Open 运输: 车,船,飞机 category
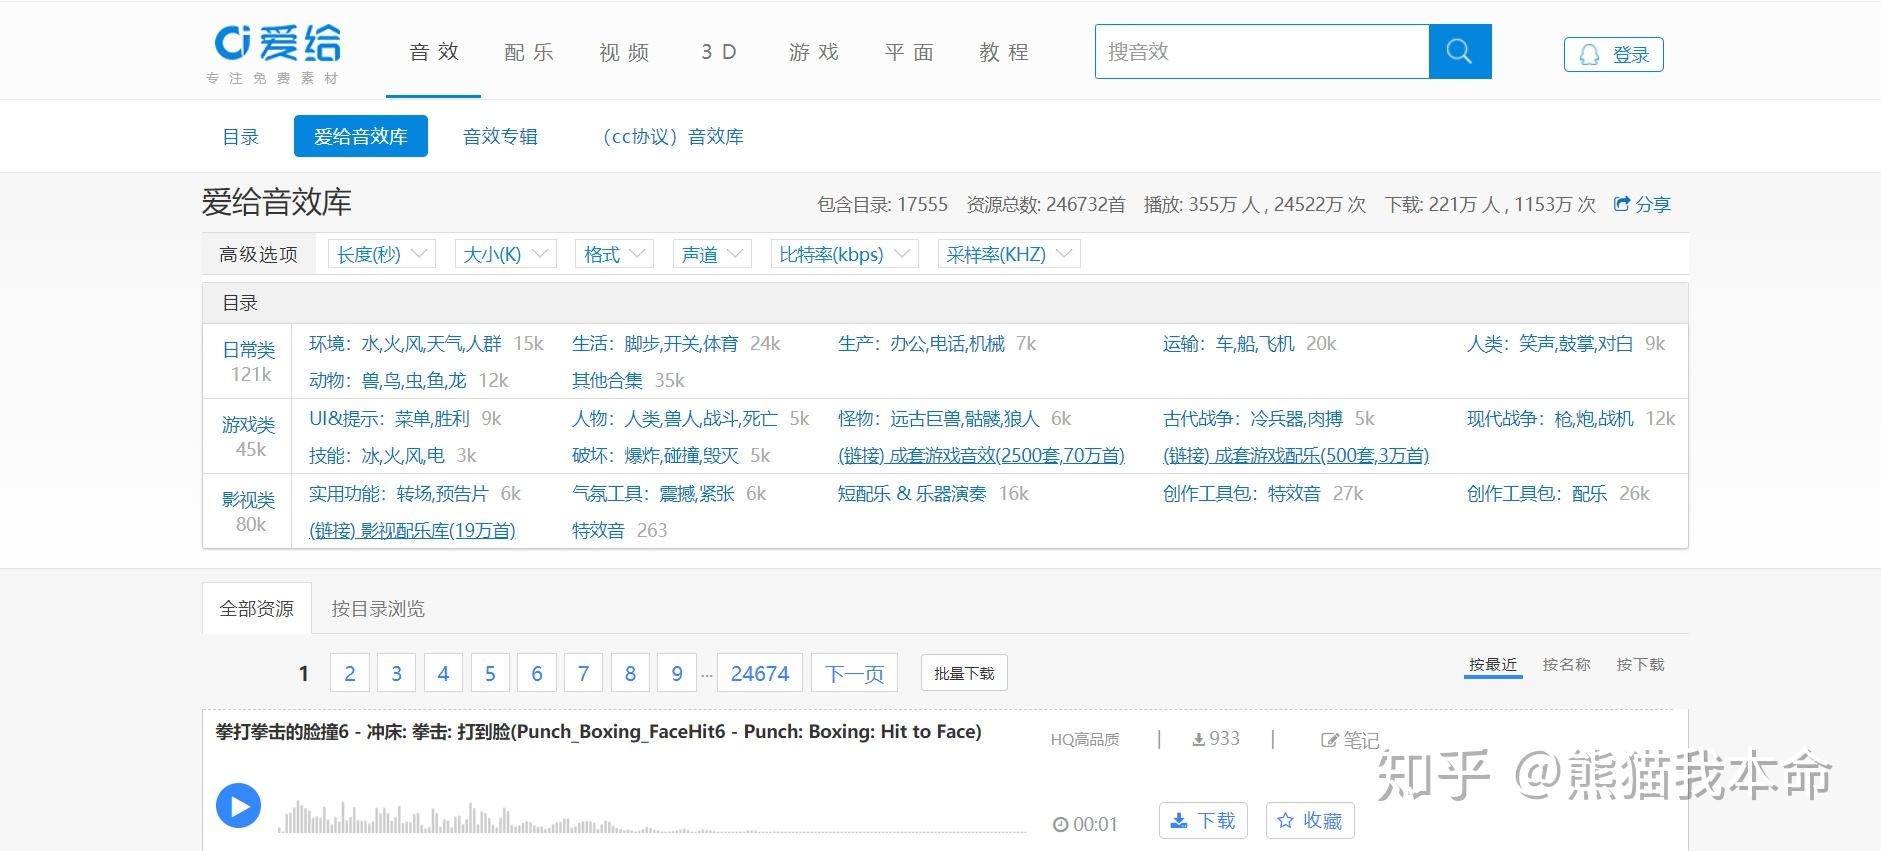 coord(1229,344)
